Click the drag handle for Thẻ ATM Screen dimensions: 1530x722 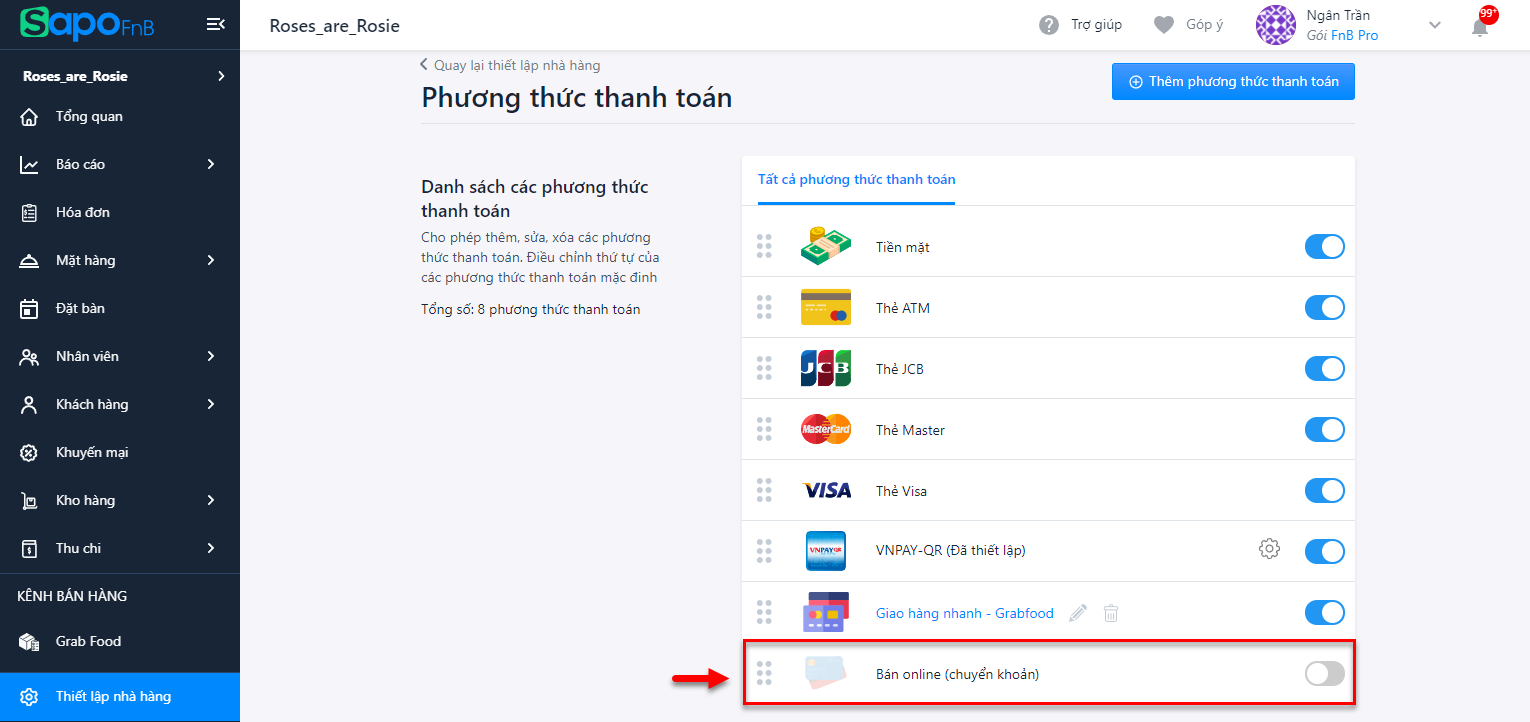pyautogui.click(x=764, y=308)
